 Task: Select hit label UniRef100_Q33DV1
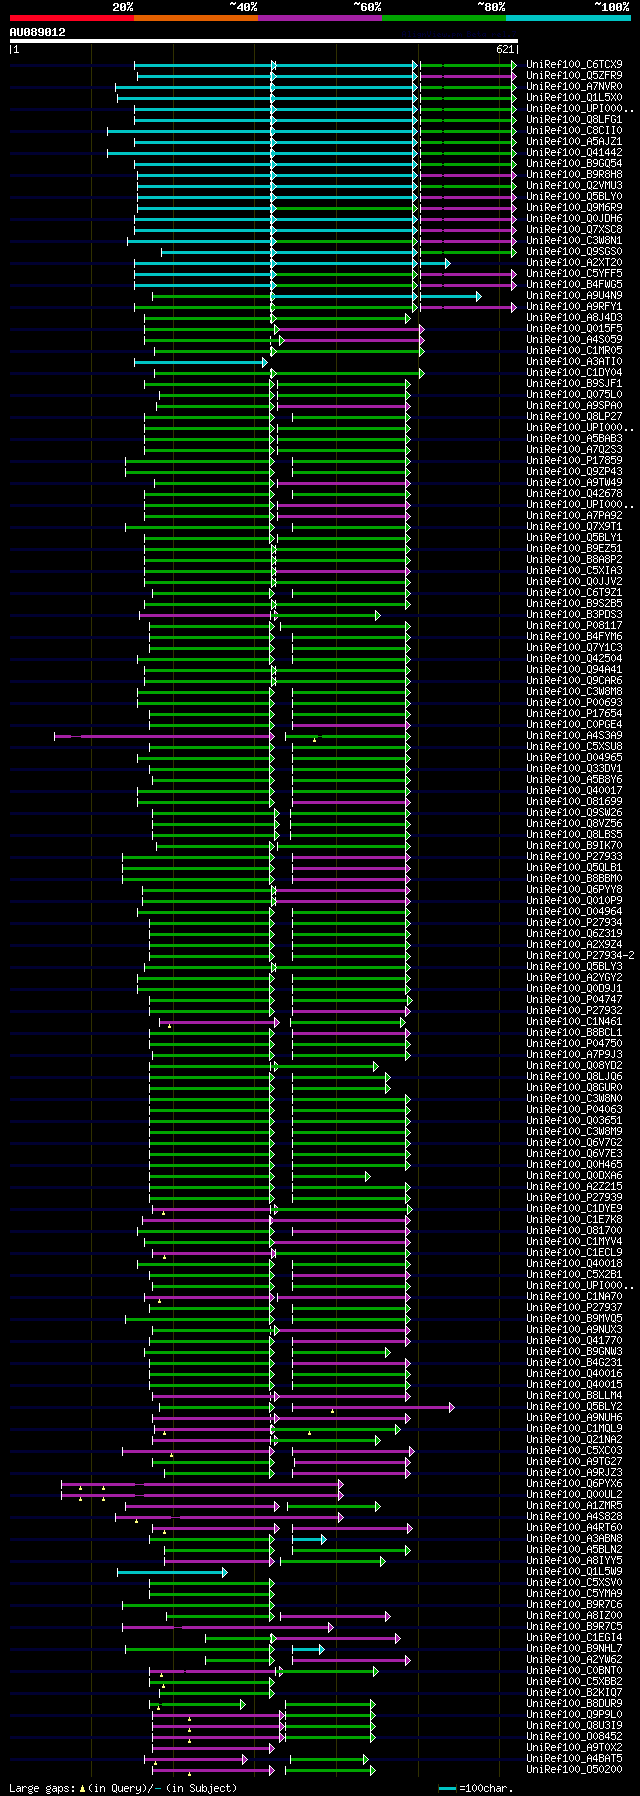pos(574,769)
